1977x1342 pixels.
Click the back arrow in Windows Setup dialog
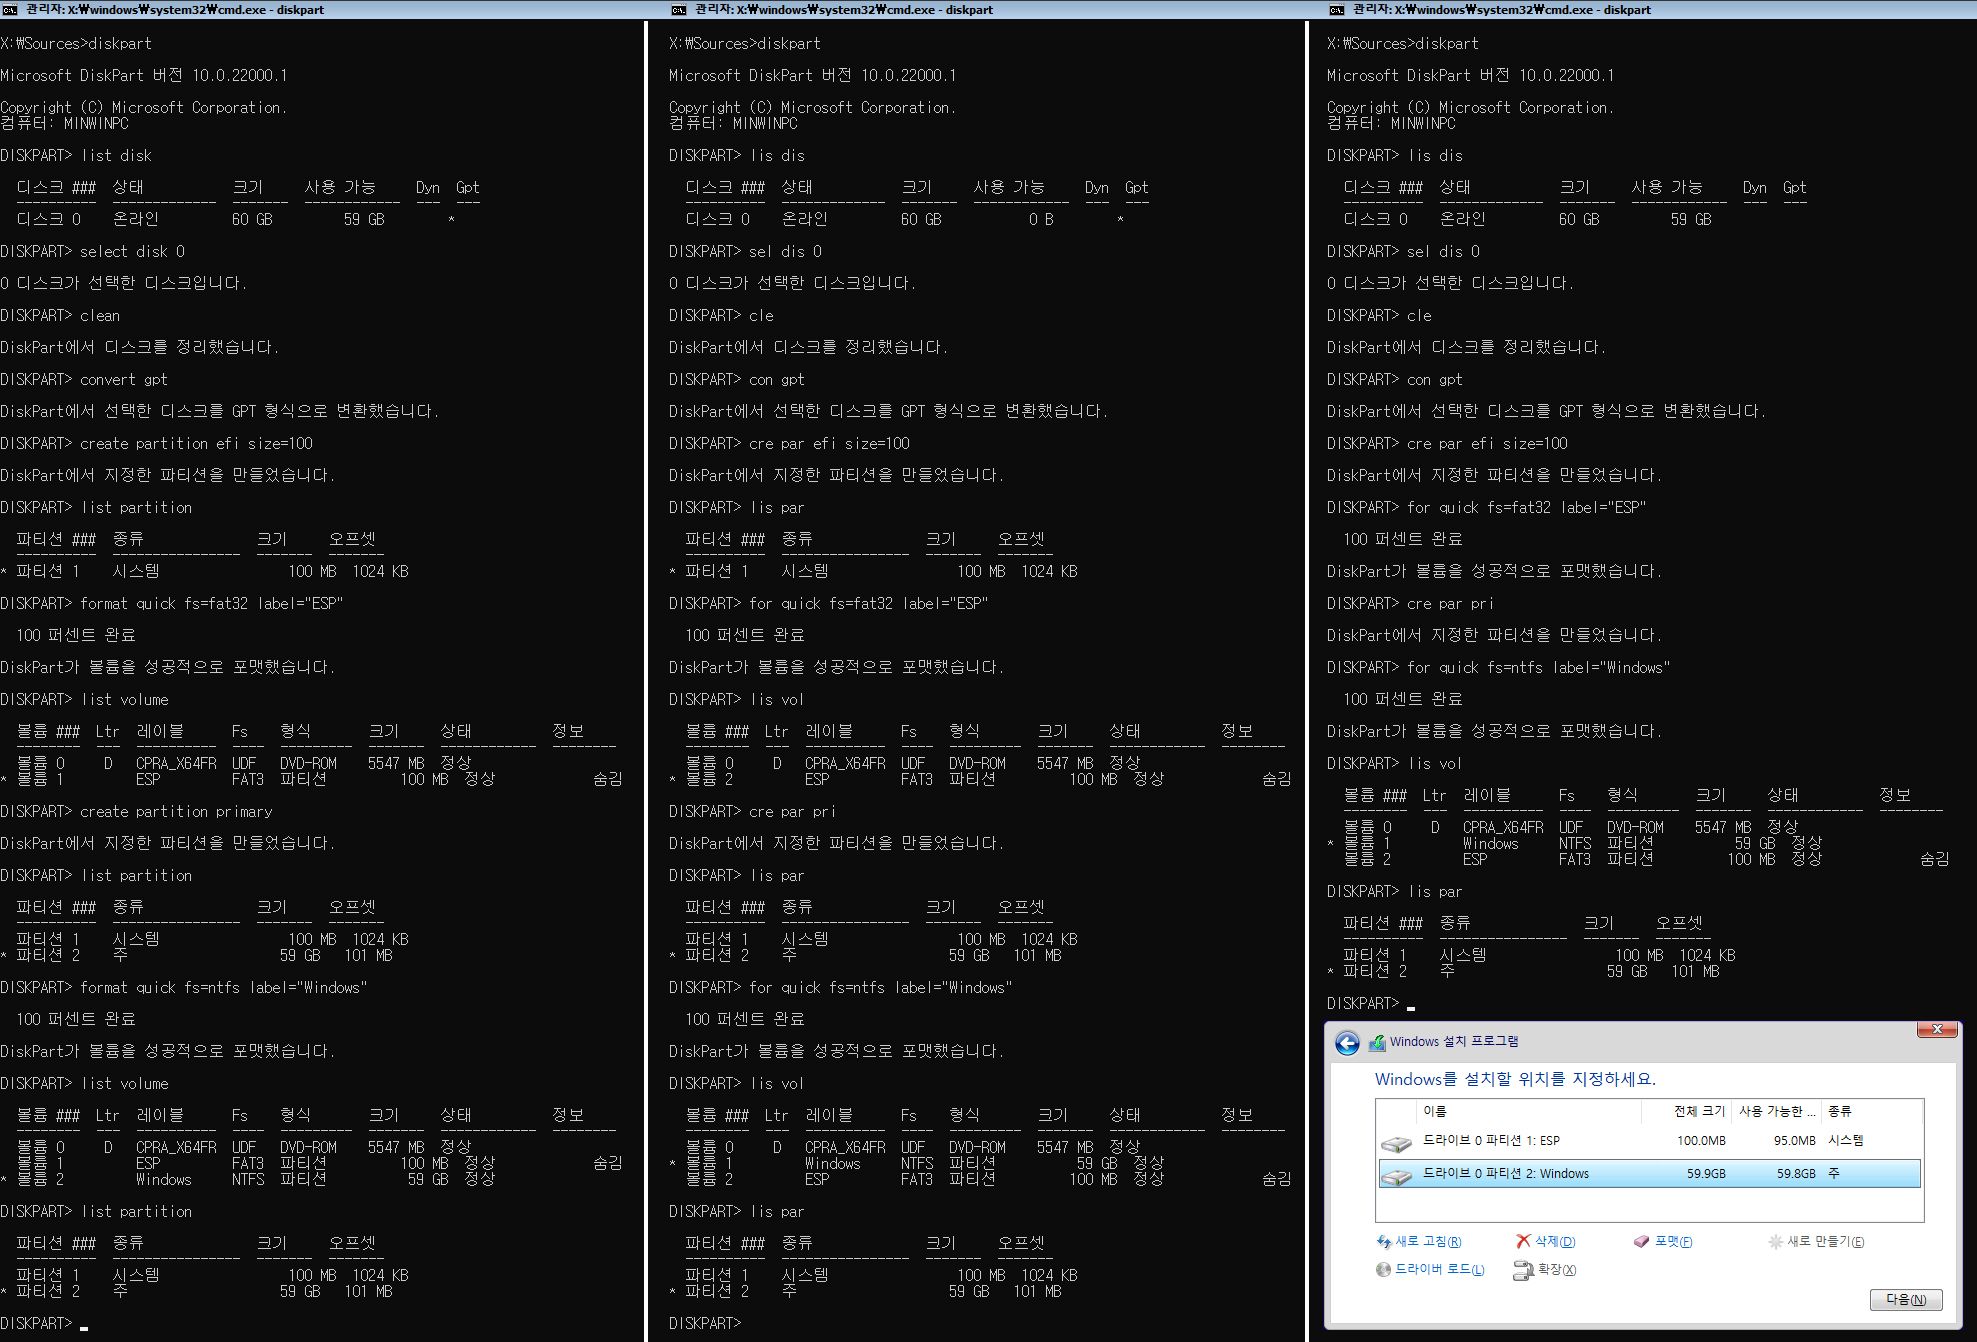1347,1043
